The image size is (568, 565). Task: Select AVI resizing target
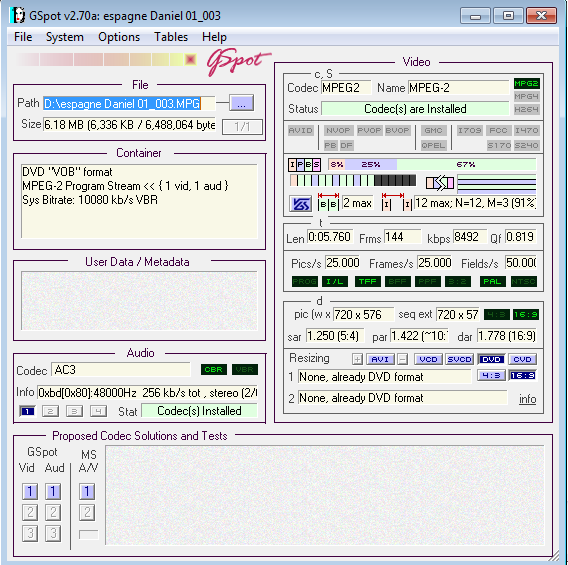pos(380,359)
